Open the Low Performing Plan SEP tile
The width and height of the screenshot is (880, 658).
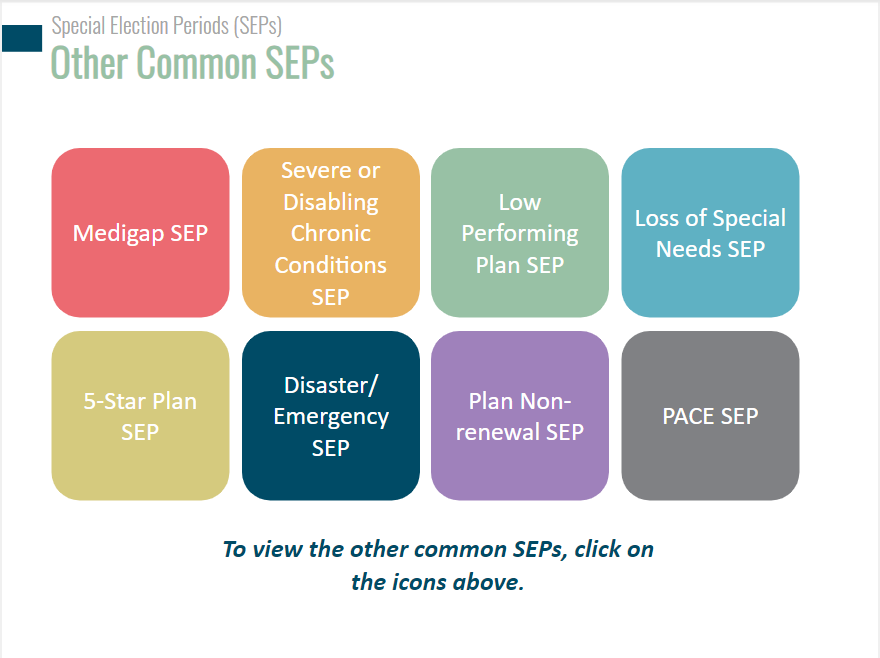pos(520,232)
